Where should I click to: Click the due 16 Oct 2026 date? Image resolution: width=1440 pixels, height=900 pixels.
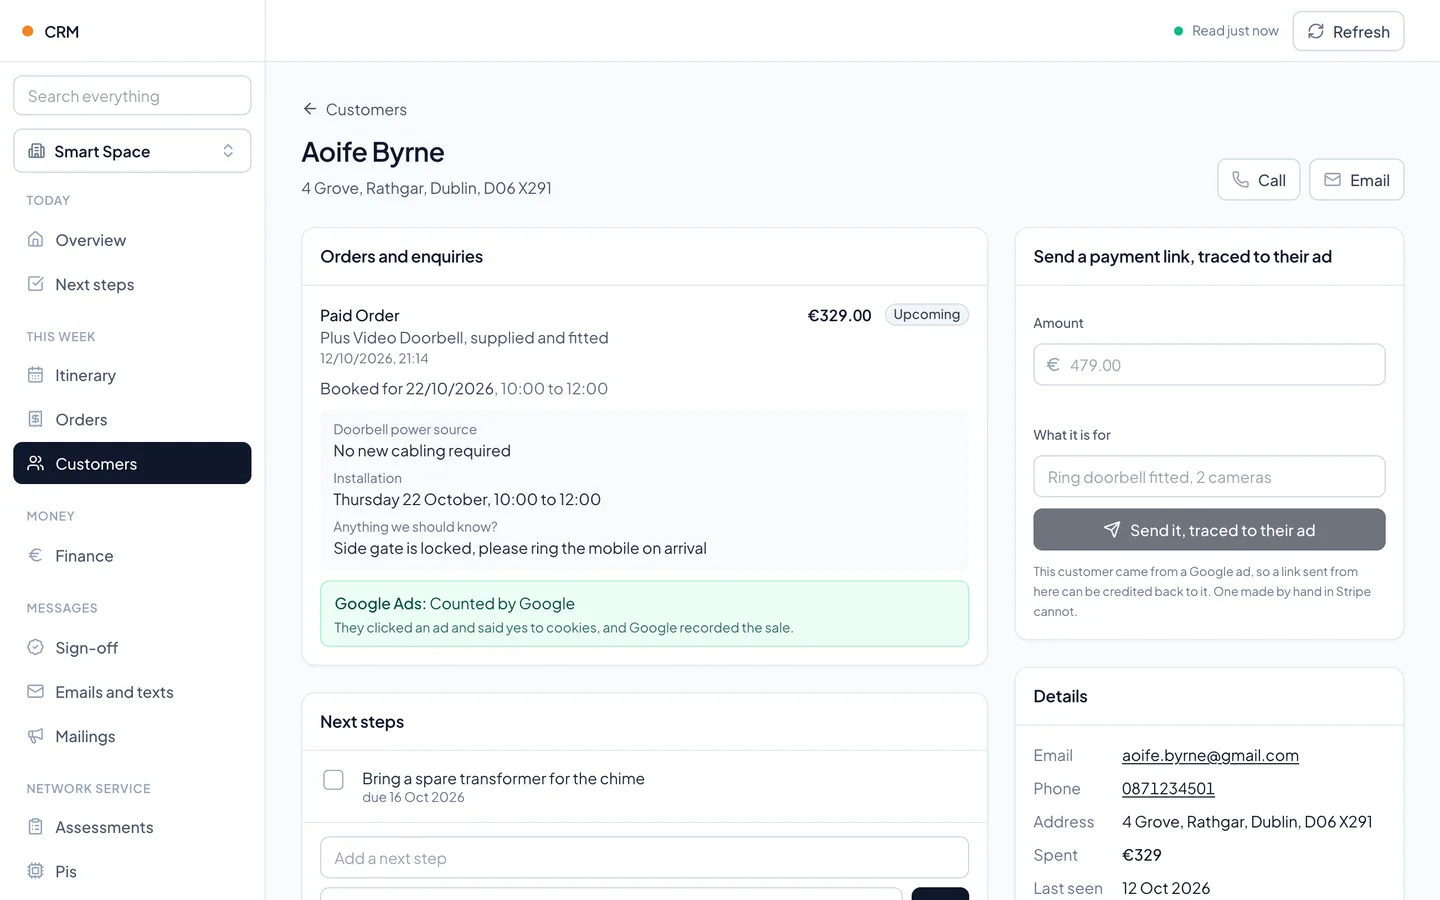[413, 798]
